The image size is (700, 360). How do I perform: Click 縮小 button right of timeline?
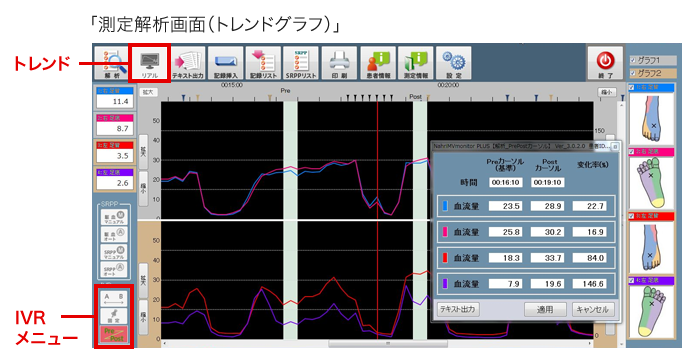pyautogui.click(x=606, y=92)
